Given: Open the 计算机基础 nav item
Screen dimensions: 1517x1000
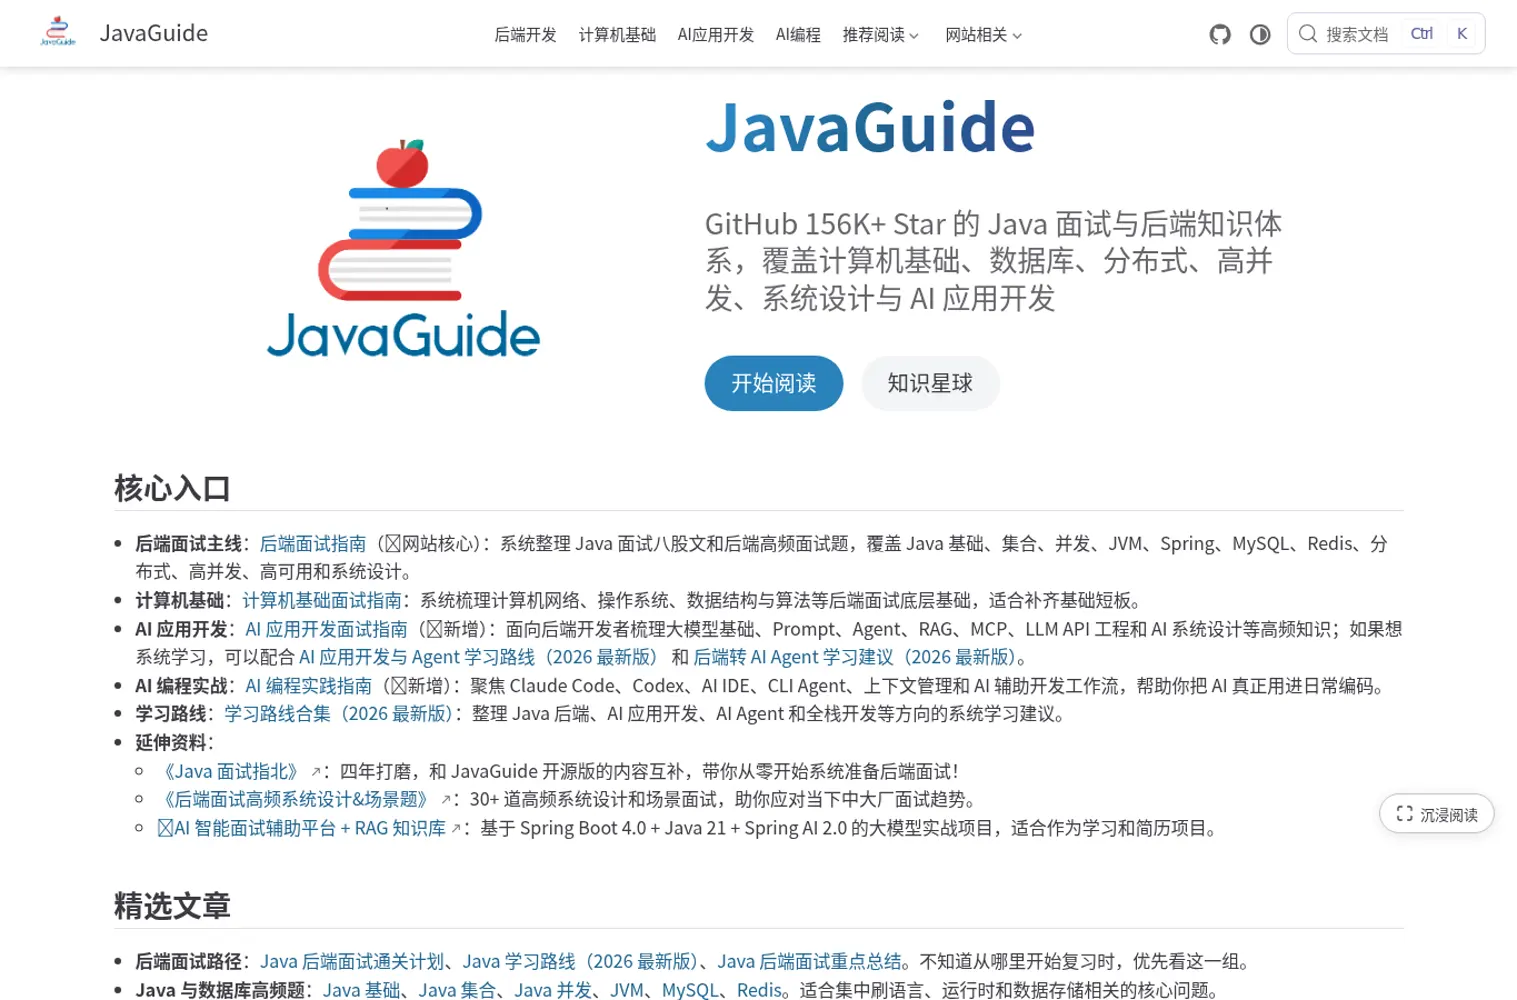Looking at the screenshot, I should click(617, 35).
